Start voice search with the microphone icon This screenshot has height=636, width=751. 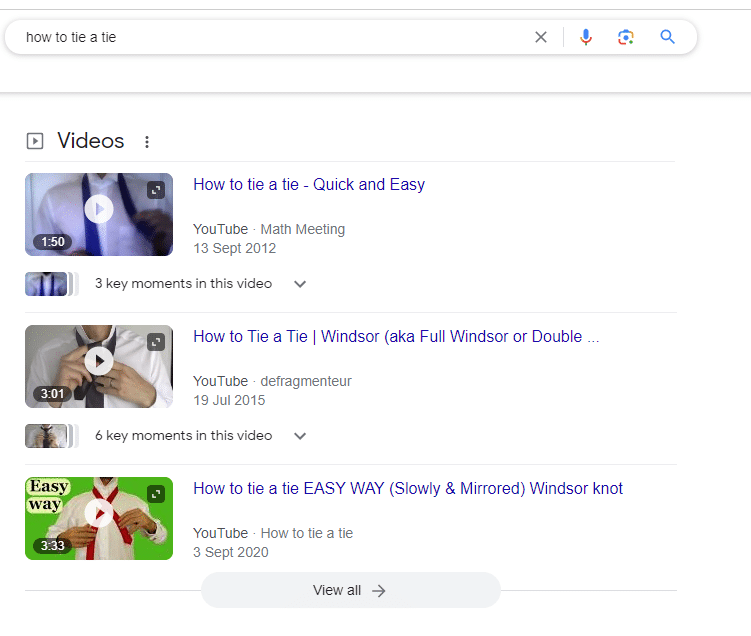tap(586, 37)
